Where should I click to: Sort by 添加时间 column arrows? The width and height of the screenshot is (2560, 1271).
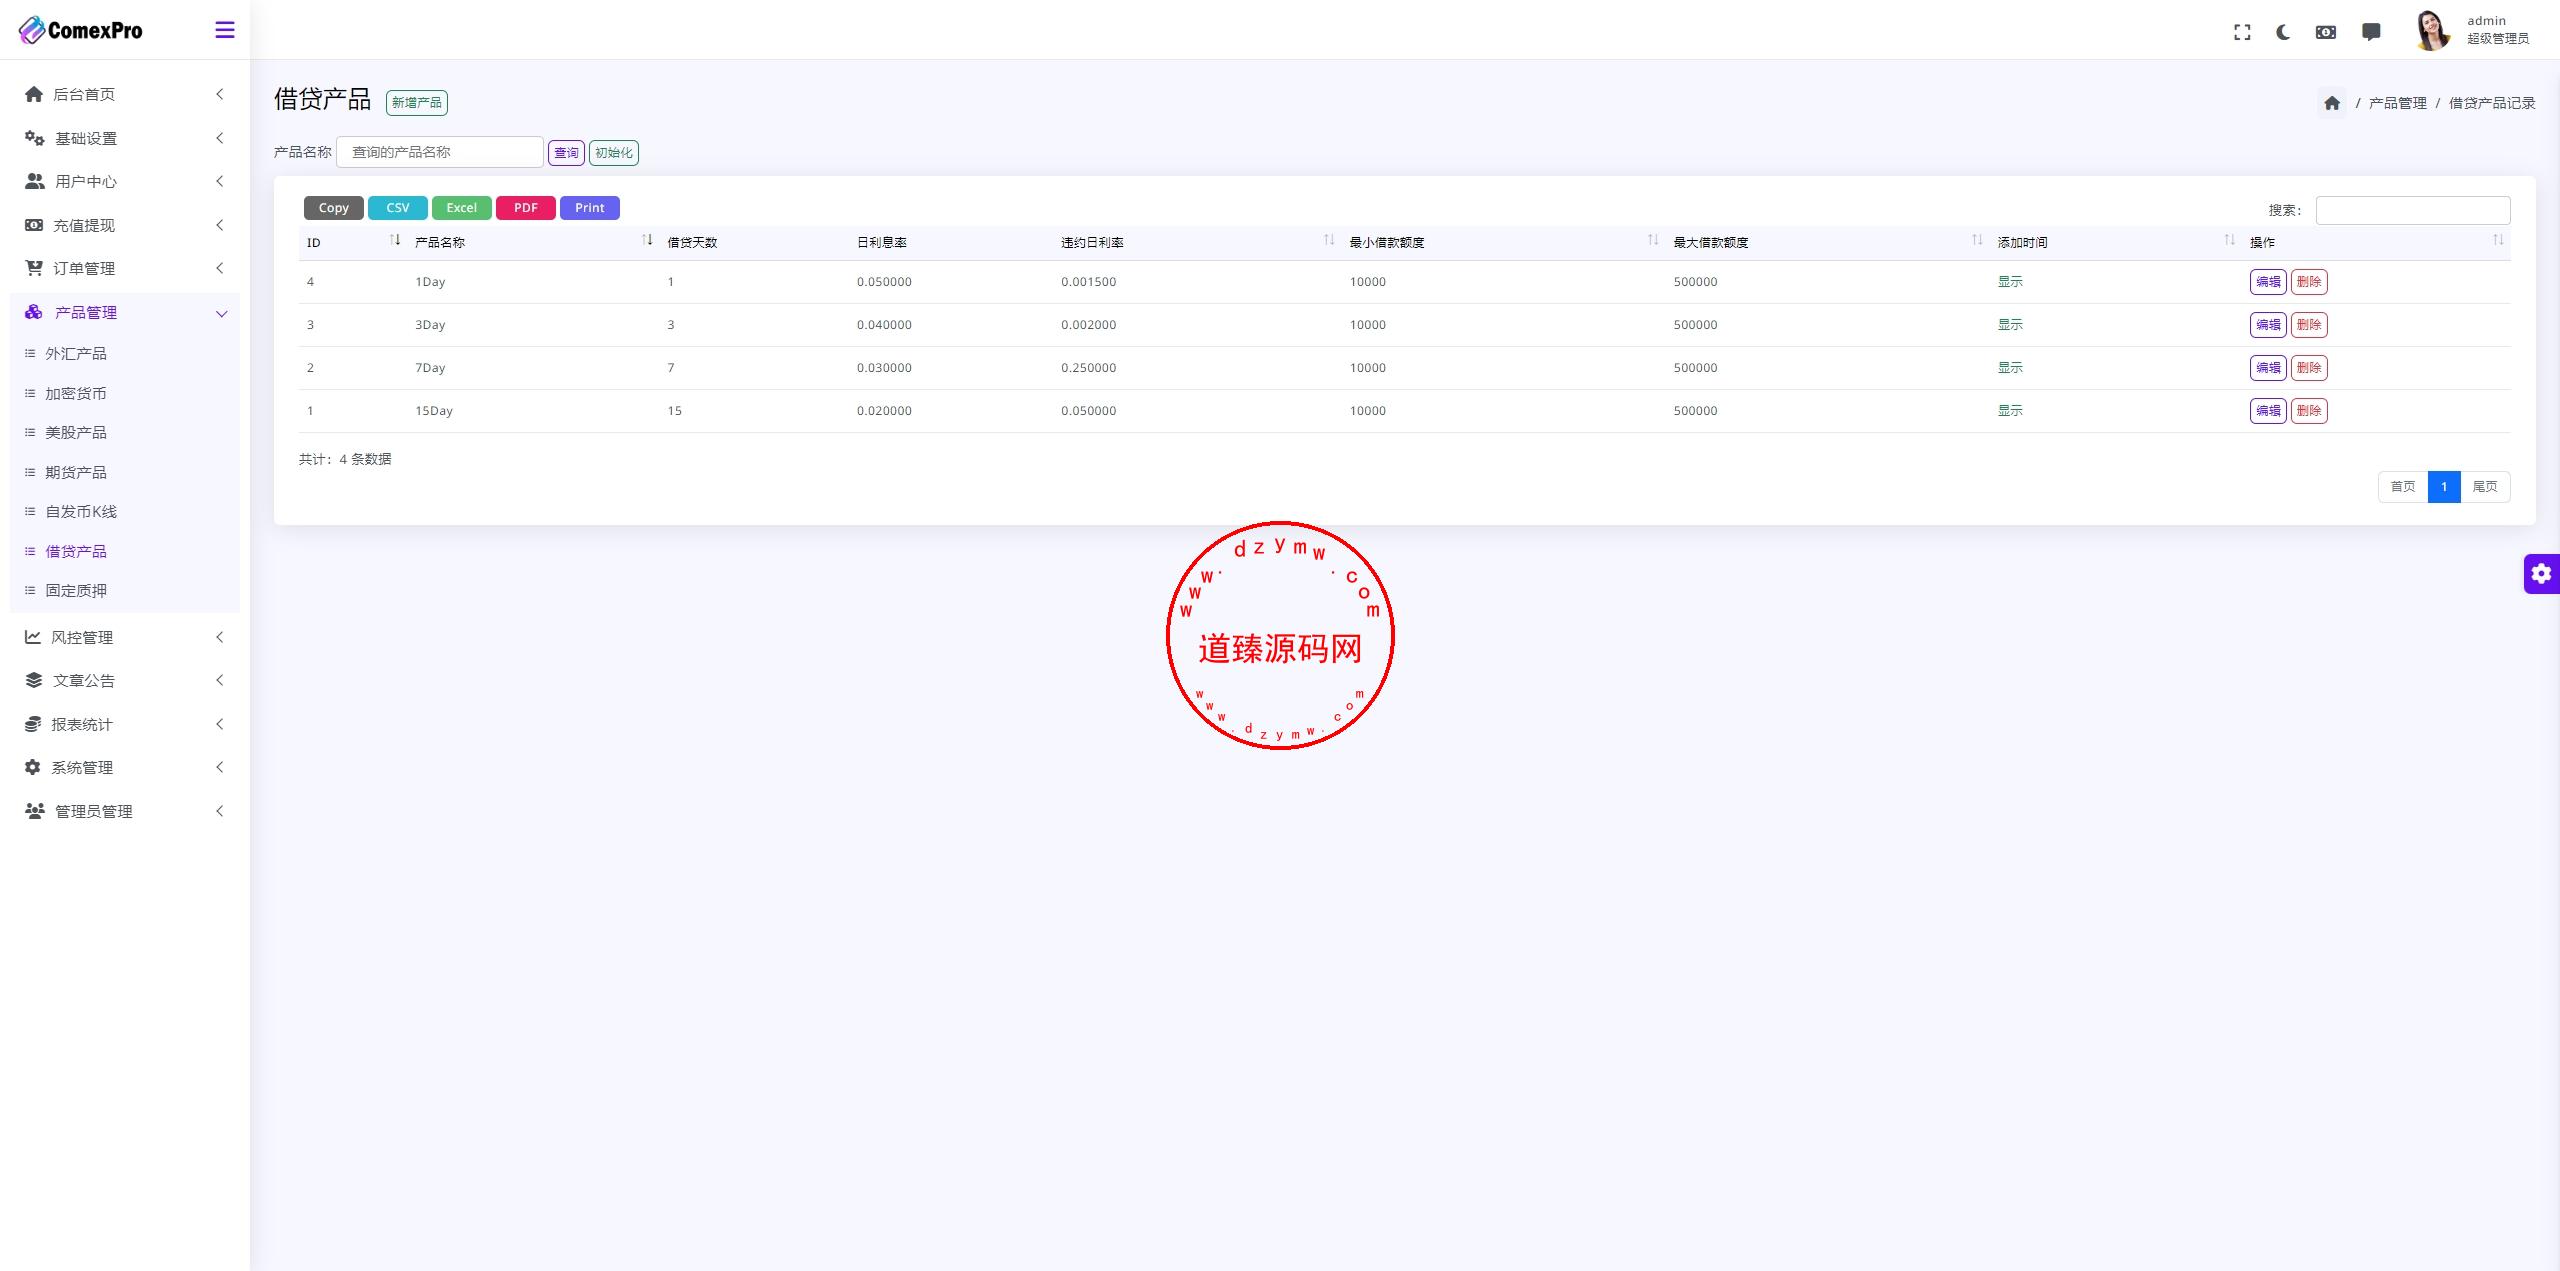pyautogui.click(x=2229, y=240)
